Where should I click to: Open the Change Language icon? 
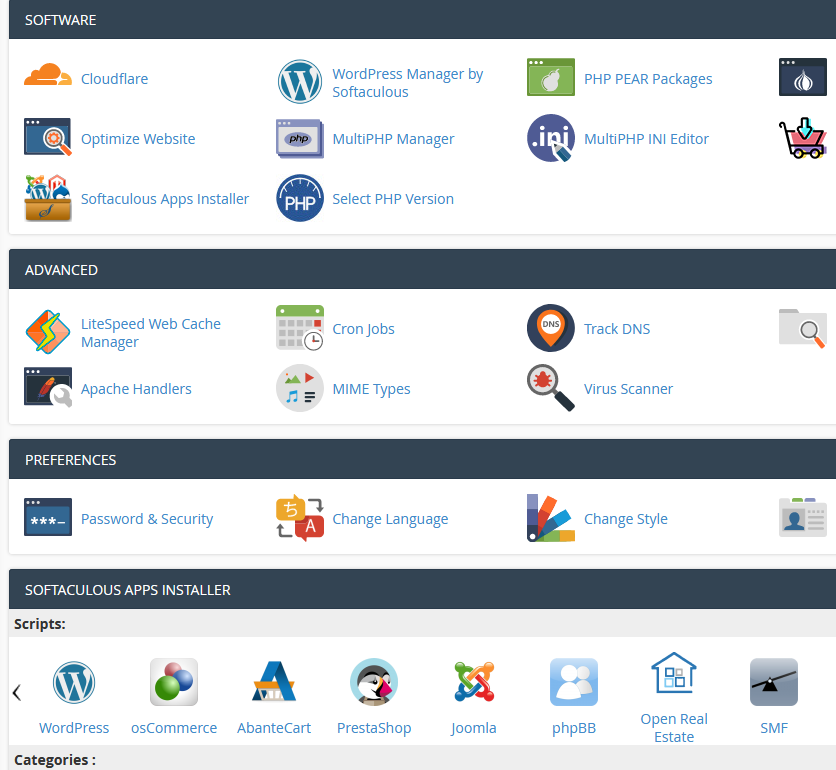[x=298, y=518]
